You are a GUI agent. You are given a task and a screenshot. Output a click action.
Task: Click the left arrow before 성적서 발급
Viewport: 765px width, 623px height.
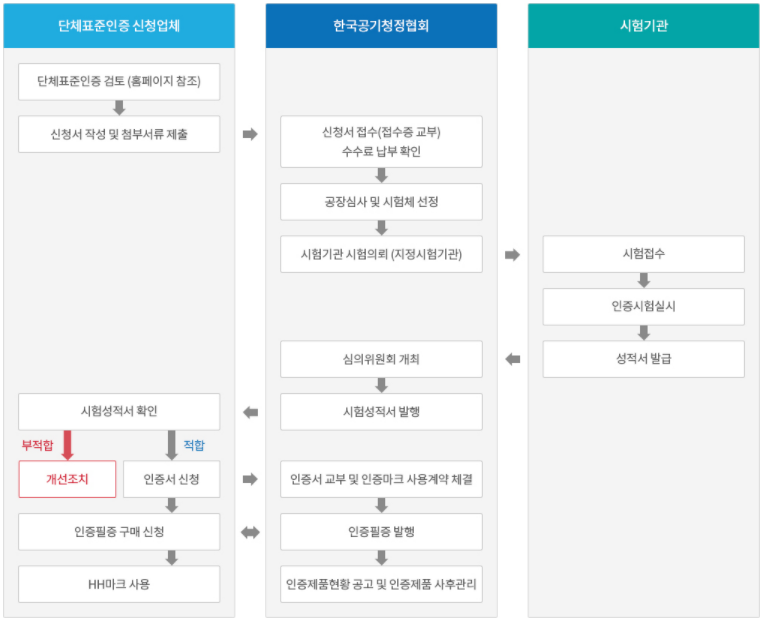512,360
